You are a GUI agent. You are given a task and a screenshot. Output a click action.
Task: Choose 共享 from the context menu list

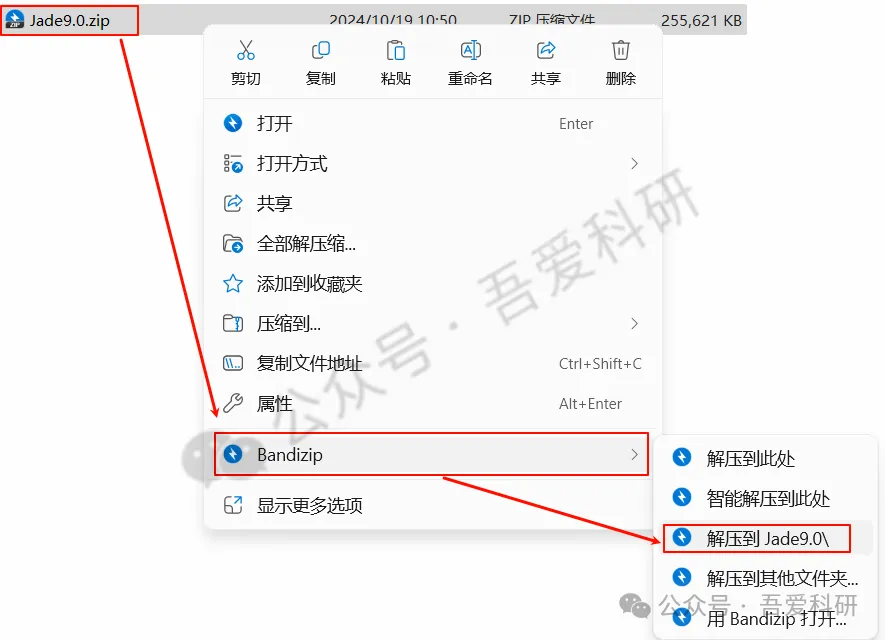tap(433, 204)
